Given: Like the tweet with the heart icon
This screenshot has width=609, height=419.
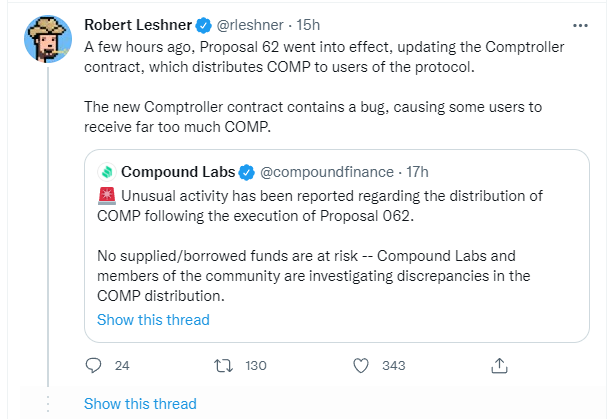Looking at the screenshot, I should tap(362, 366).
